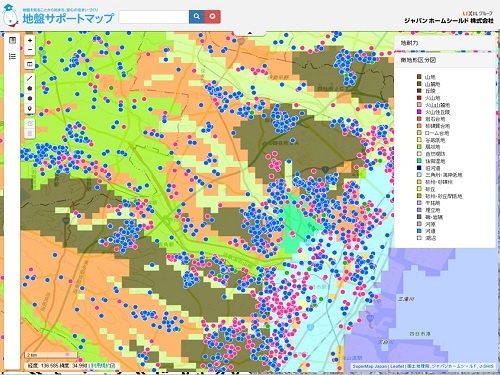Image resolution: width=500 pixels, height=375 pixels.
Task: Select the place marker tool
Action: [x=30, y=109]
